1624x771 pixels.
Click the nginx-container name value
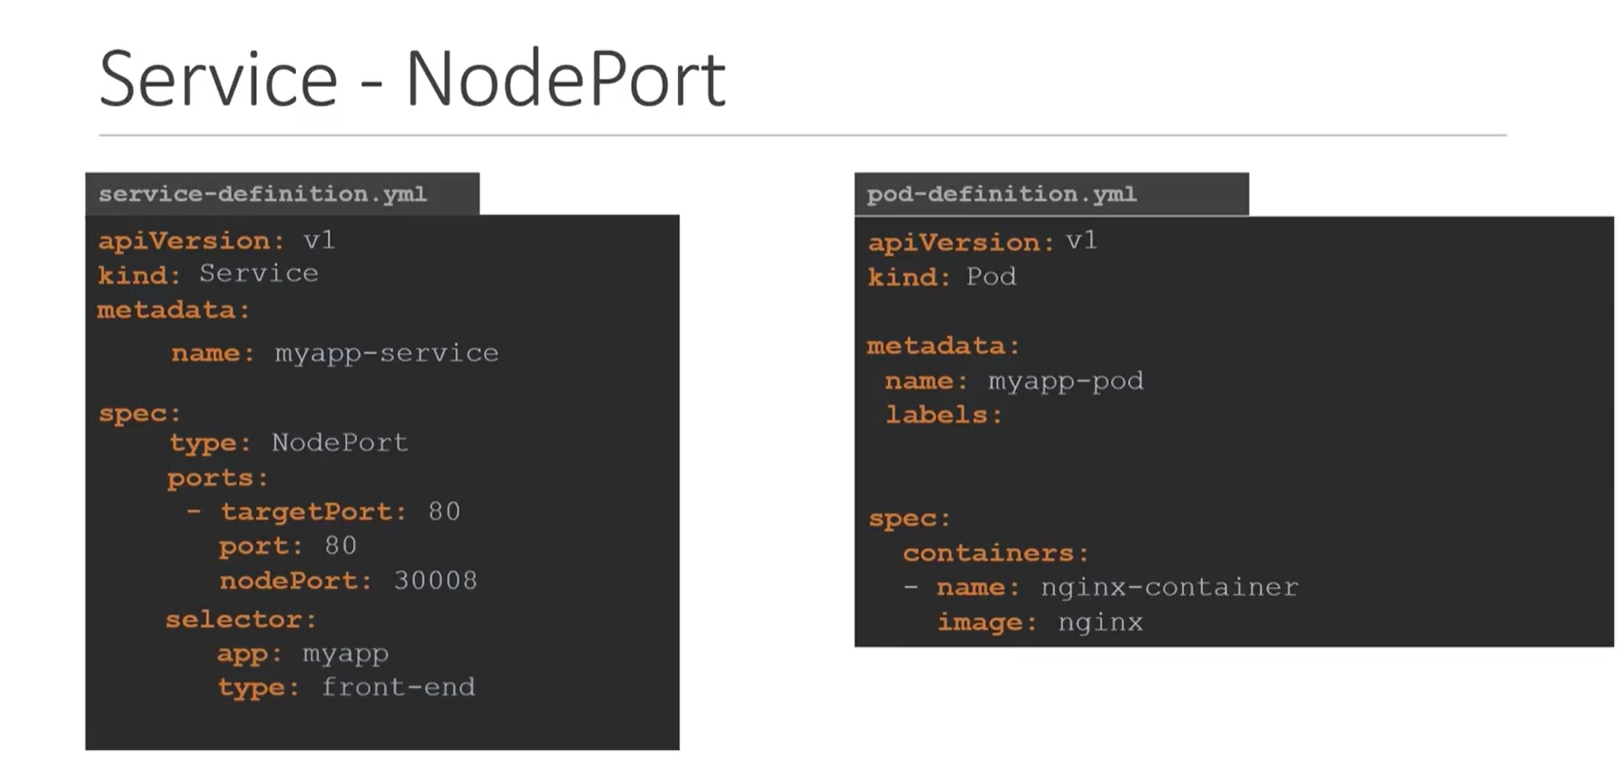(1169, 587)
